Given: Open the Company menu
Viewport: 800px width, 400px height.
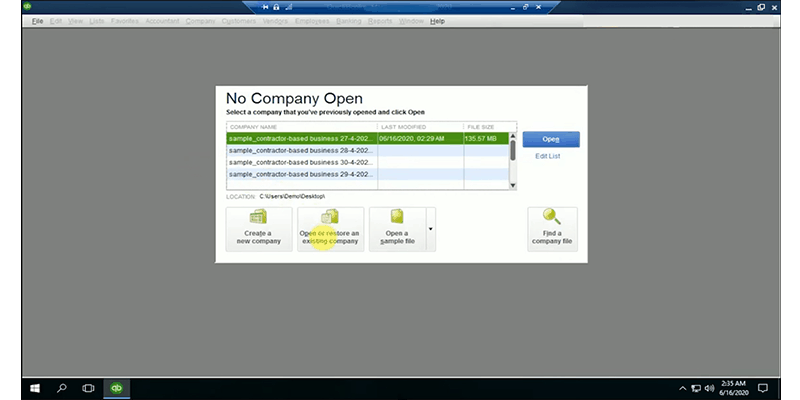Looking at the screenshot, I should pos(200,21).
